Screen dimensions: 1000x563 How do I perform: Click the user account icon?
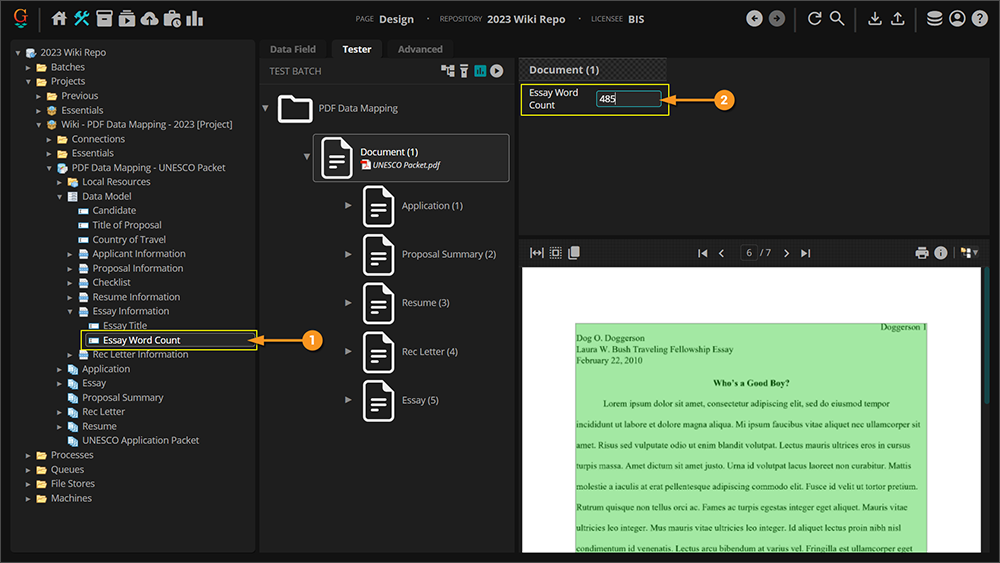pos(957,19)
